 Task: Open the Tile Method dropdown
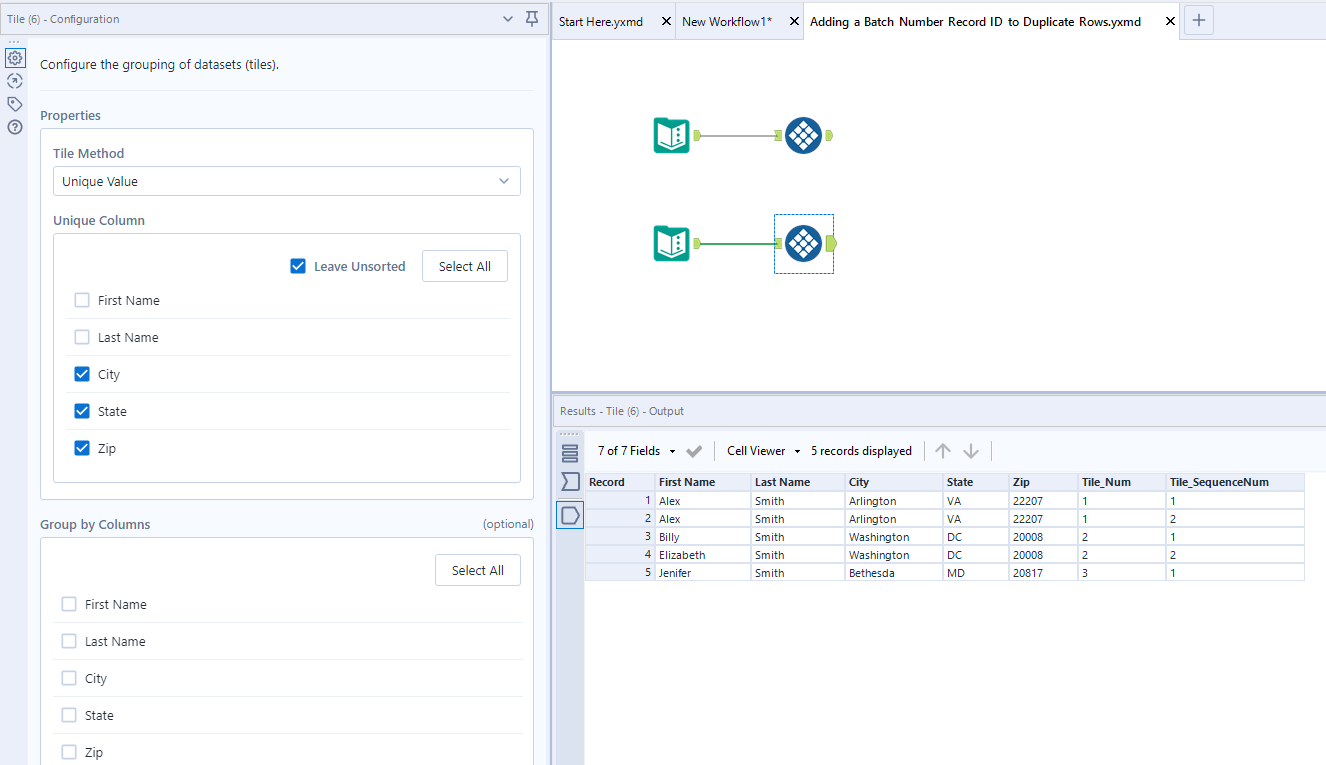click(286, 181)
